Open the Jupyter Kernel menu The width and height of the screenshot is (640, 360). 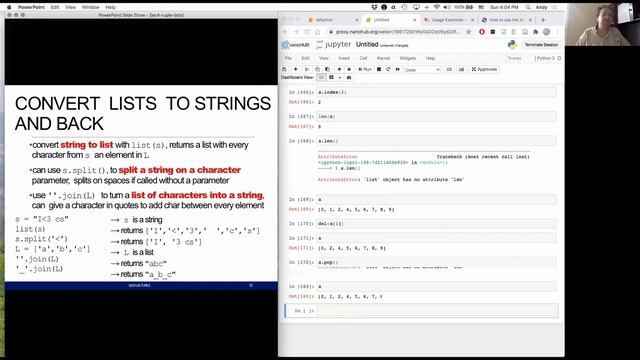coord(383,58)
